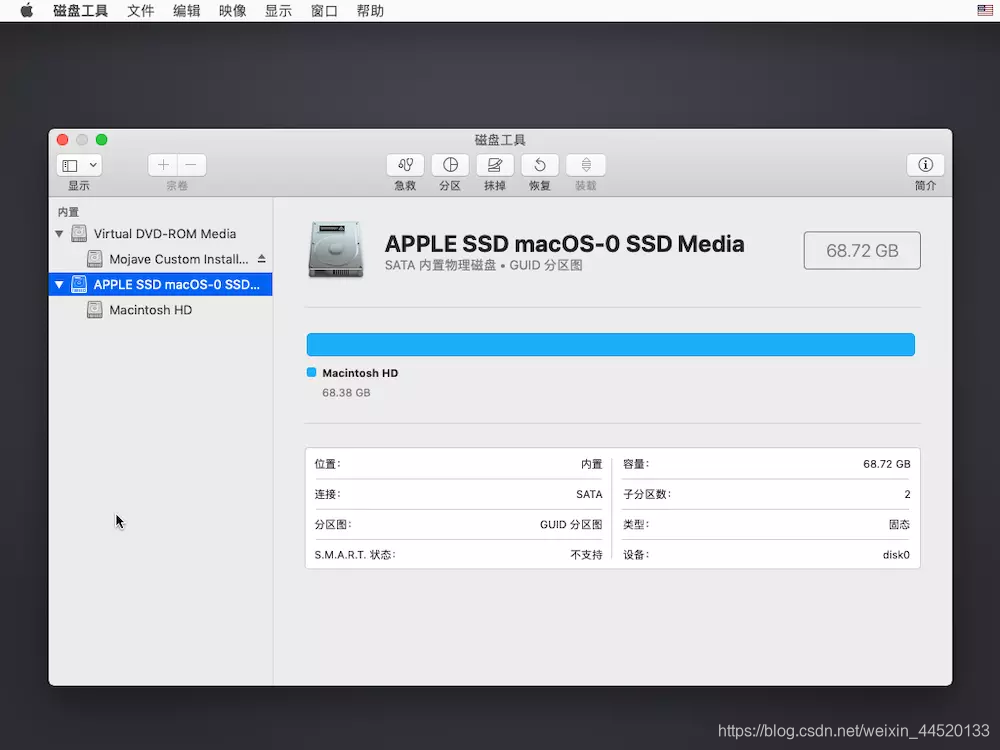Click the Mount (装载) toolbar icon
The width and height of the screenshot is (1000, 750).
(585, 165)
